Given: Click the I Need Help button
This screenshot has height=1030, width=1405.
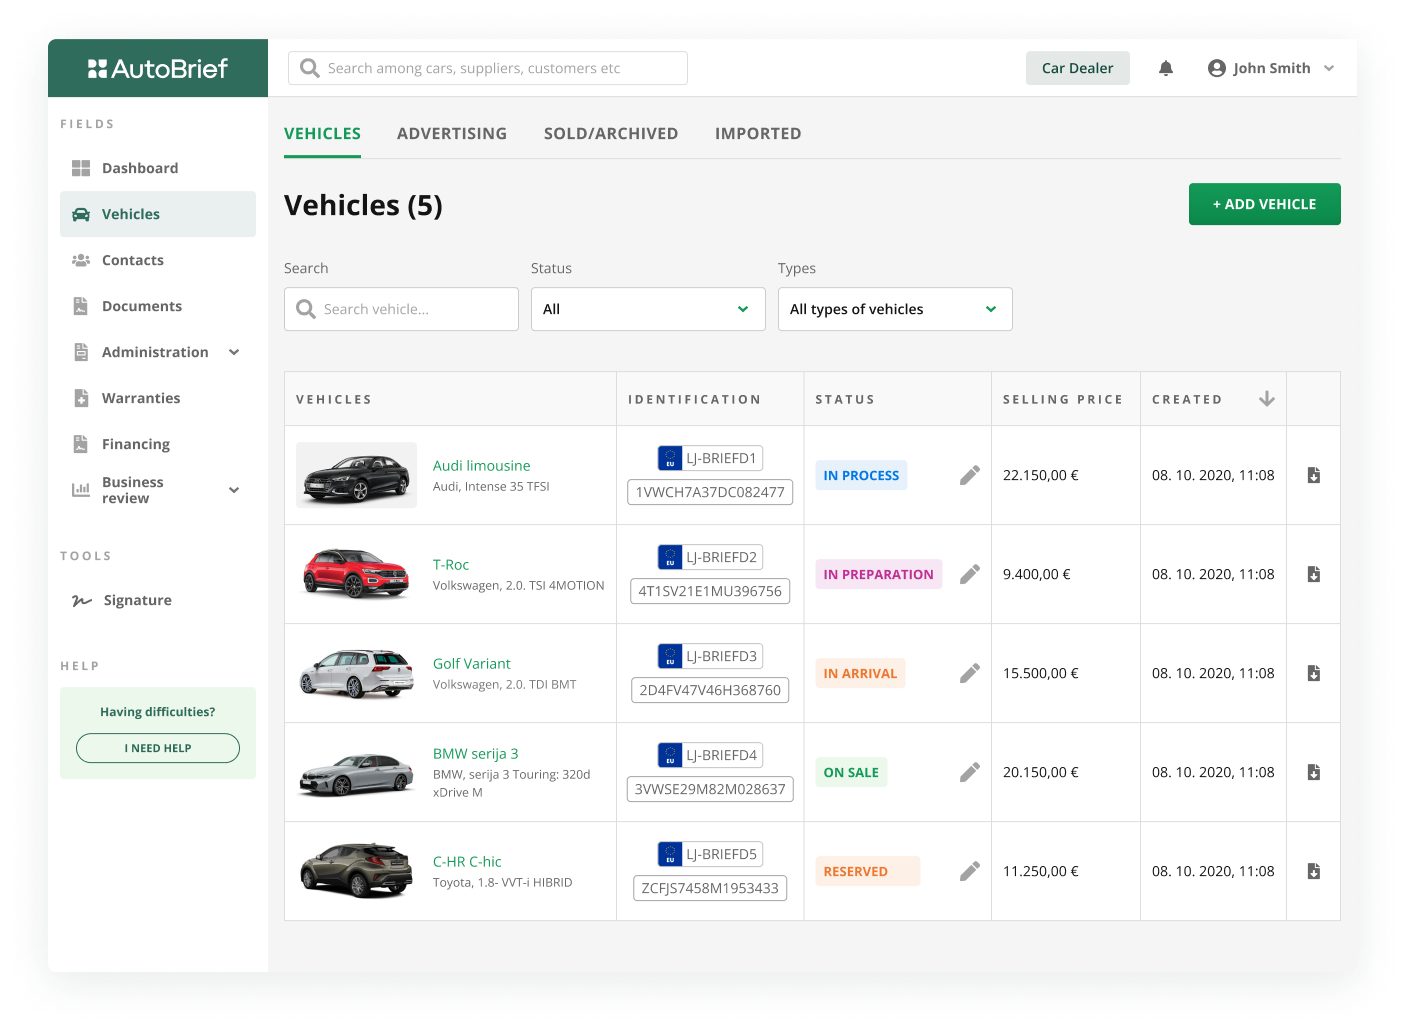Looking at the screenshot, I should (x=157, y=747).
